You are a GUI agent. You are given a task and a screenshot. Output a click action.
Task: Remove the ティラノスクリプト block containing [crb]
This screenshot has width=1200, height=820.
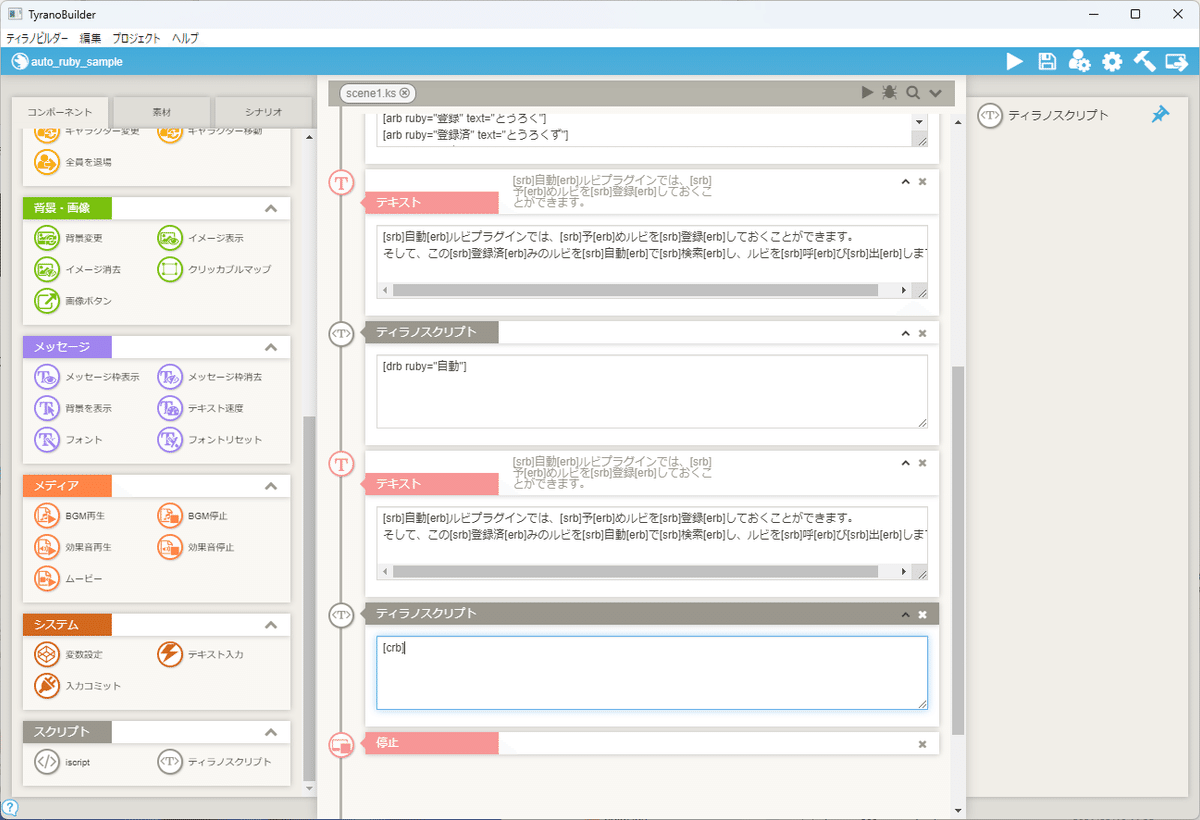(922, 614)
